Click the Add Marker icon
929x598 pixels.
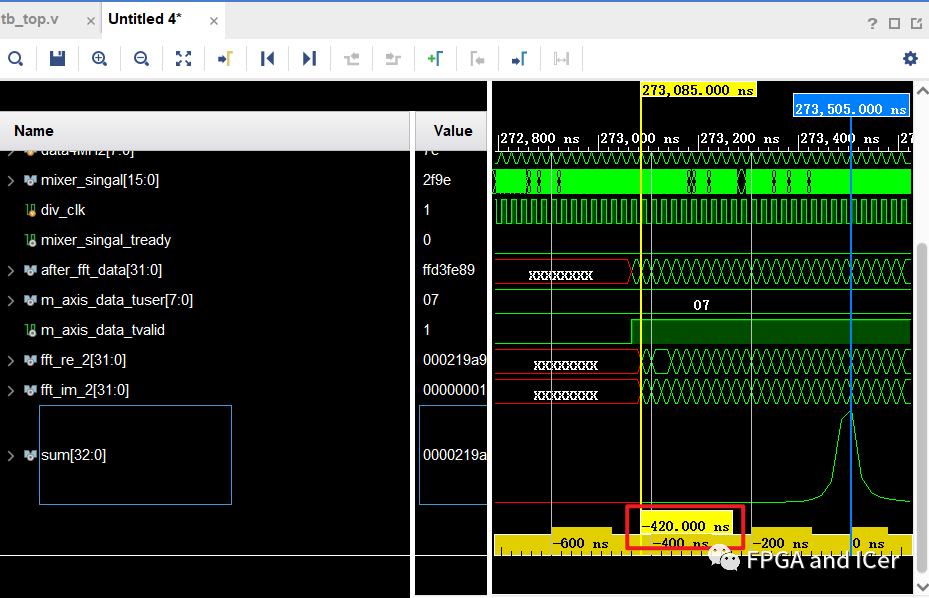(x=435, y=59)
